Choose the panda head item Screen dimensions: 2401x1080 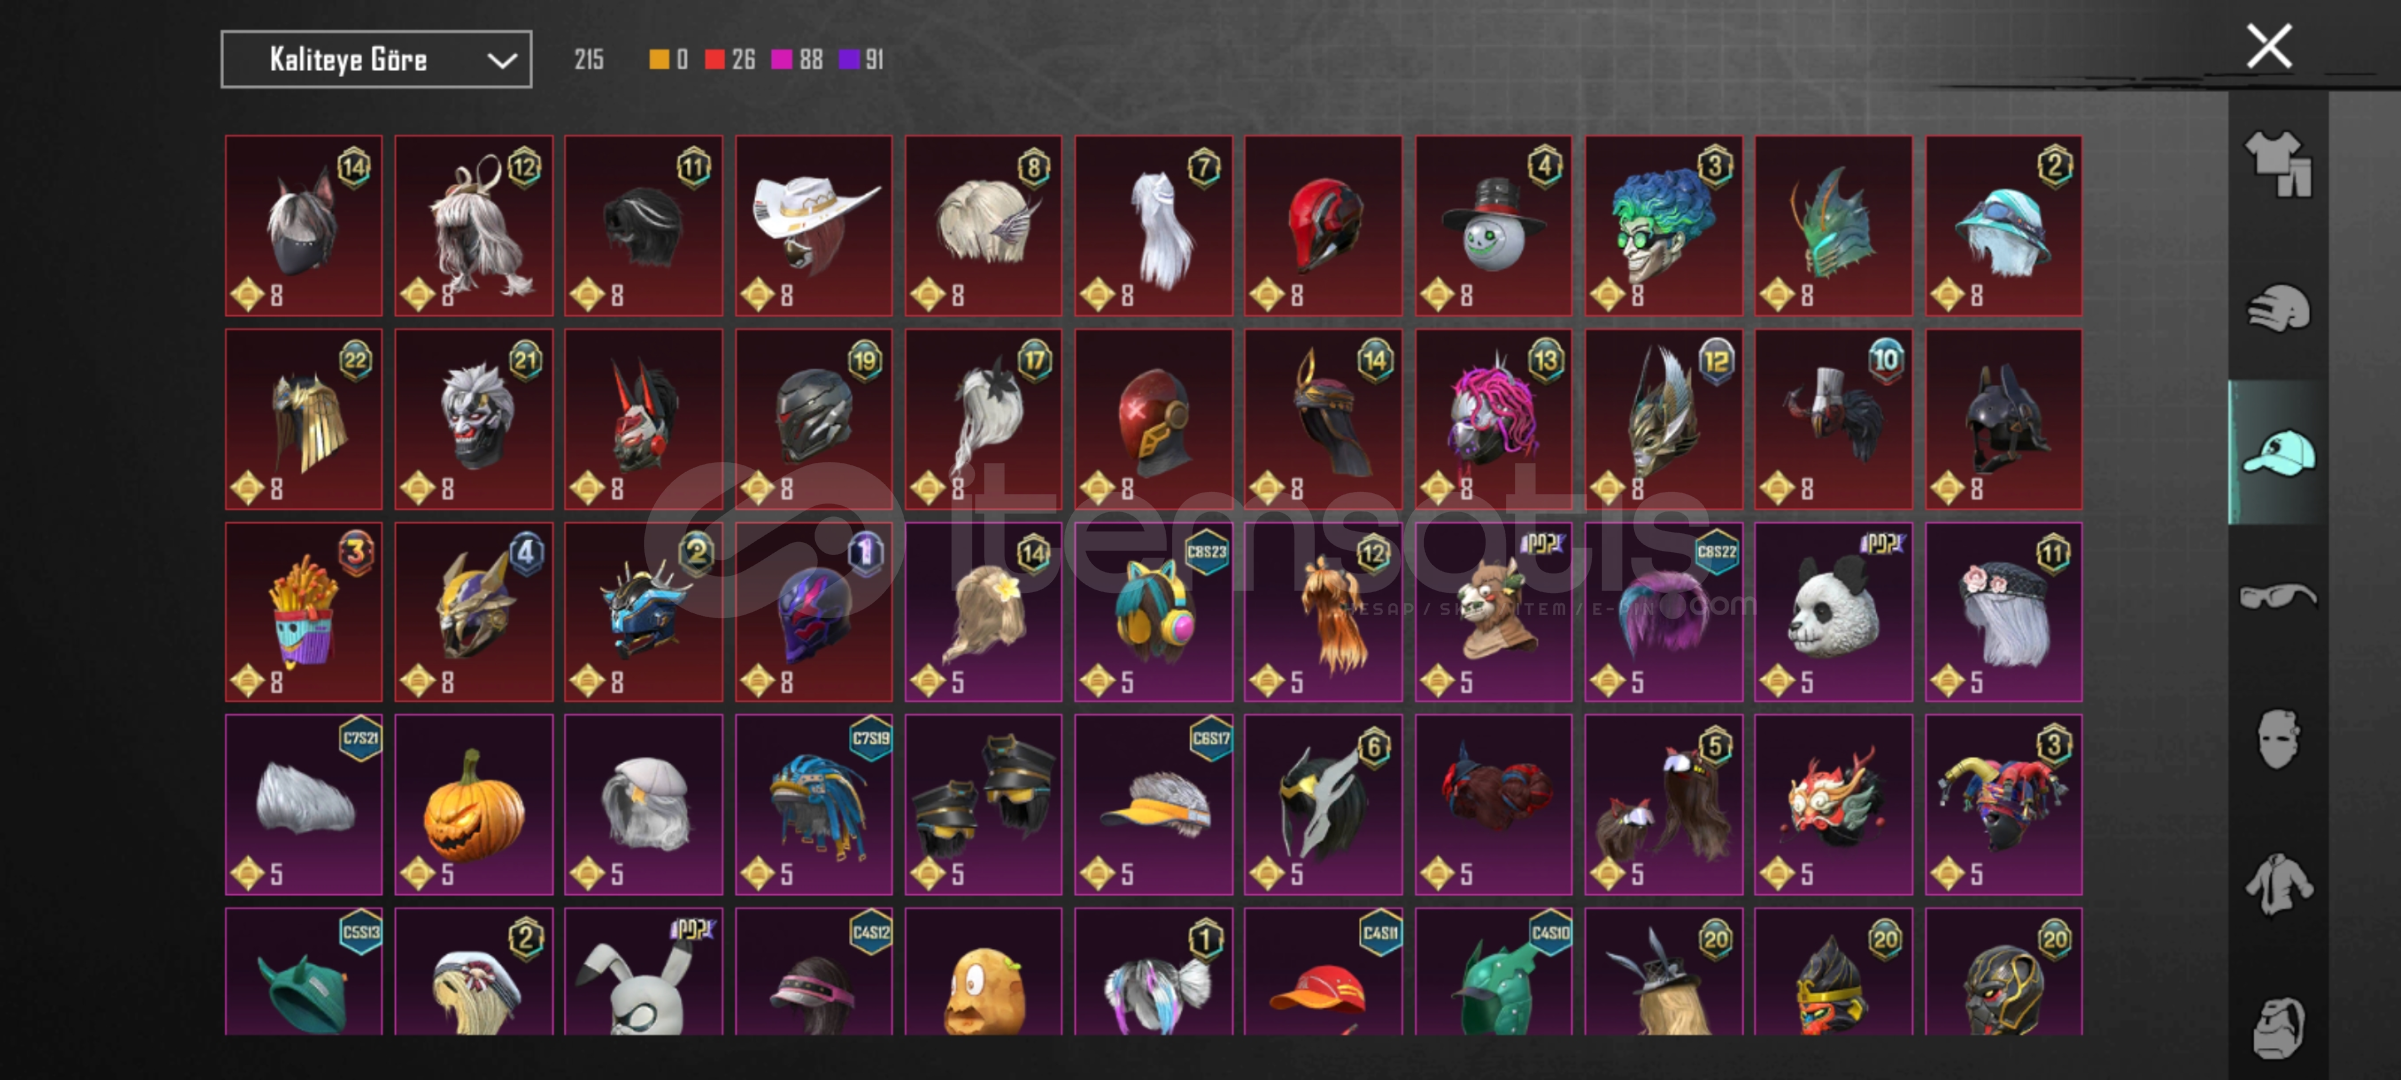point(1834,612)
